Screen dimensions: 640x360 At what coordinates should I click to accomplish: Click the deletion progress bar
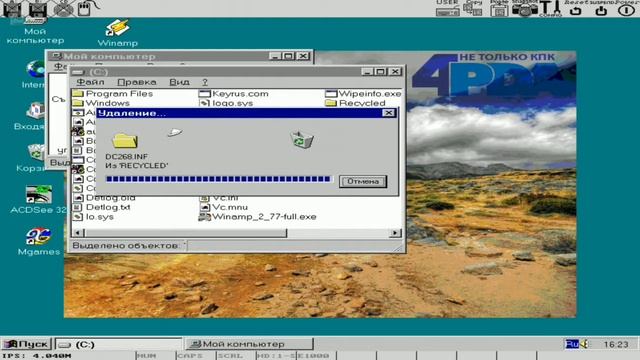pyautogui.click(x=218, y=179)
